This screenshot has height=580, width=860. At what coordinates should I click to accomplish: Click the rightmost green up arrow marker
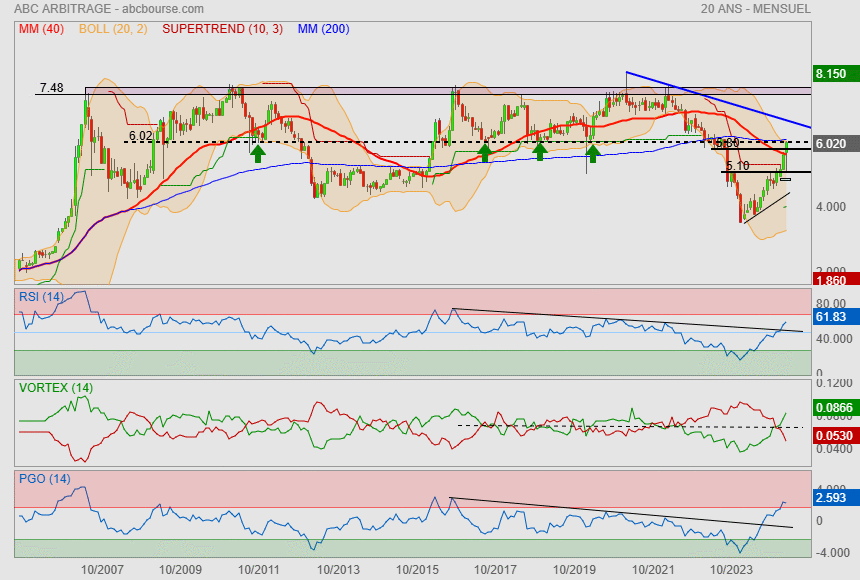point(593,152)
